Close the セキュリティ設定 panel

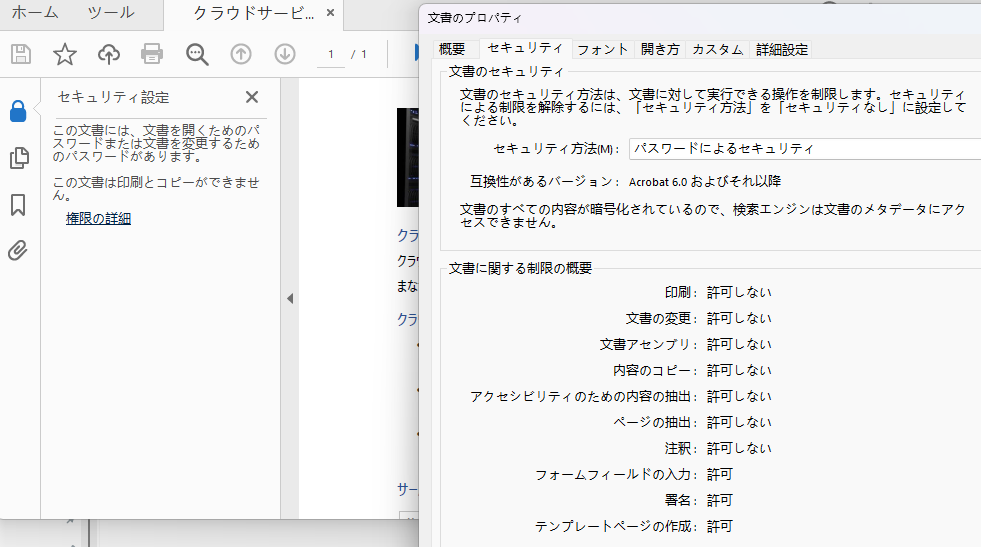coord(252,97)
